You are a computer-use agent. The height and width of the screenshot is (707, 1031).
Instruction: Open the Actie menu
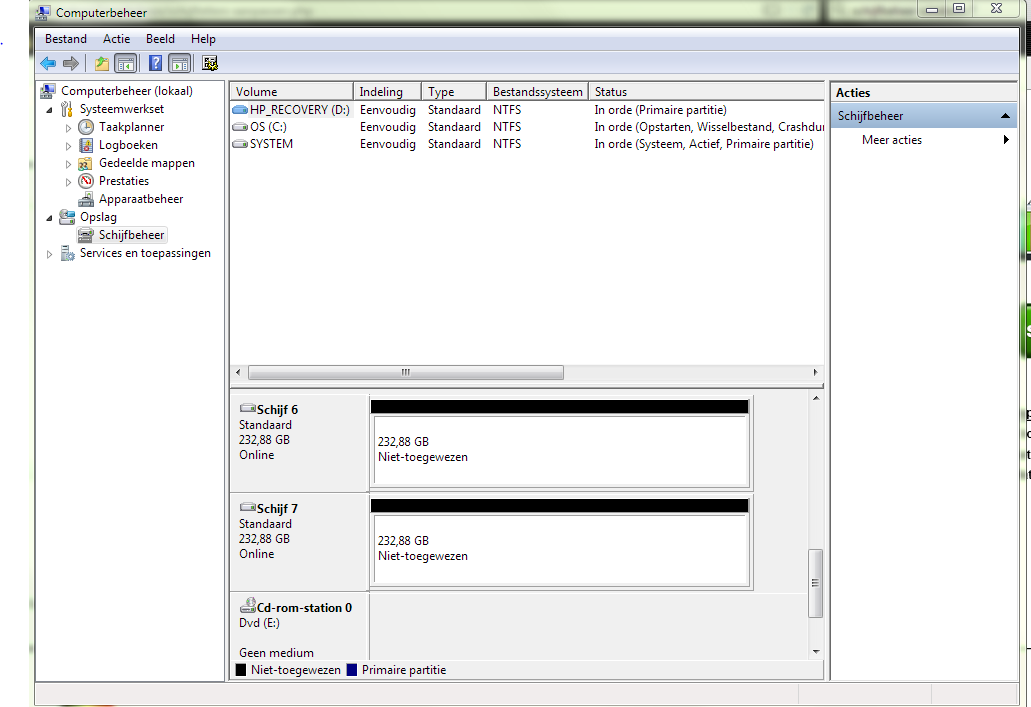point(116,39)
